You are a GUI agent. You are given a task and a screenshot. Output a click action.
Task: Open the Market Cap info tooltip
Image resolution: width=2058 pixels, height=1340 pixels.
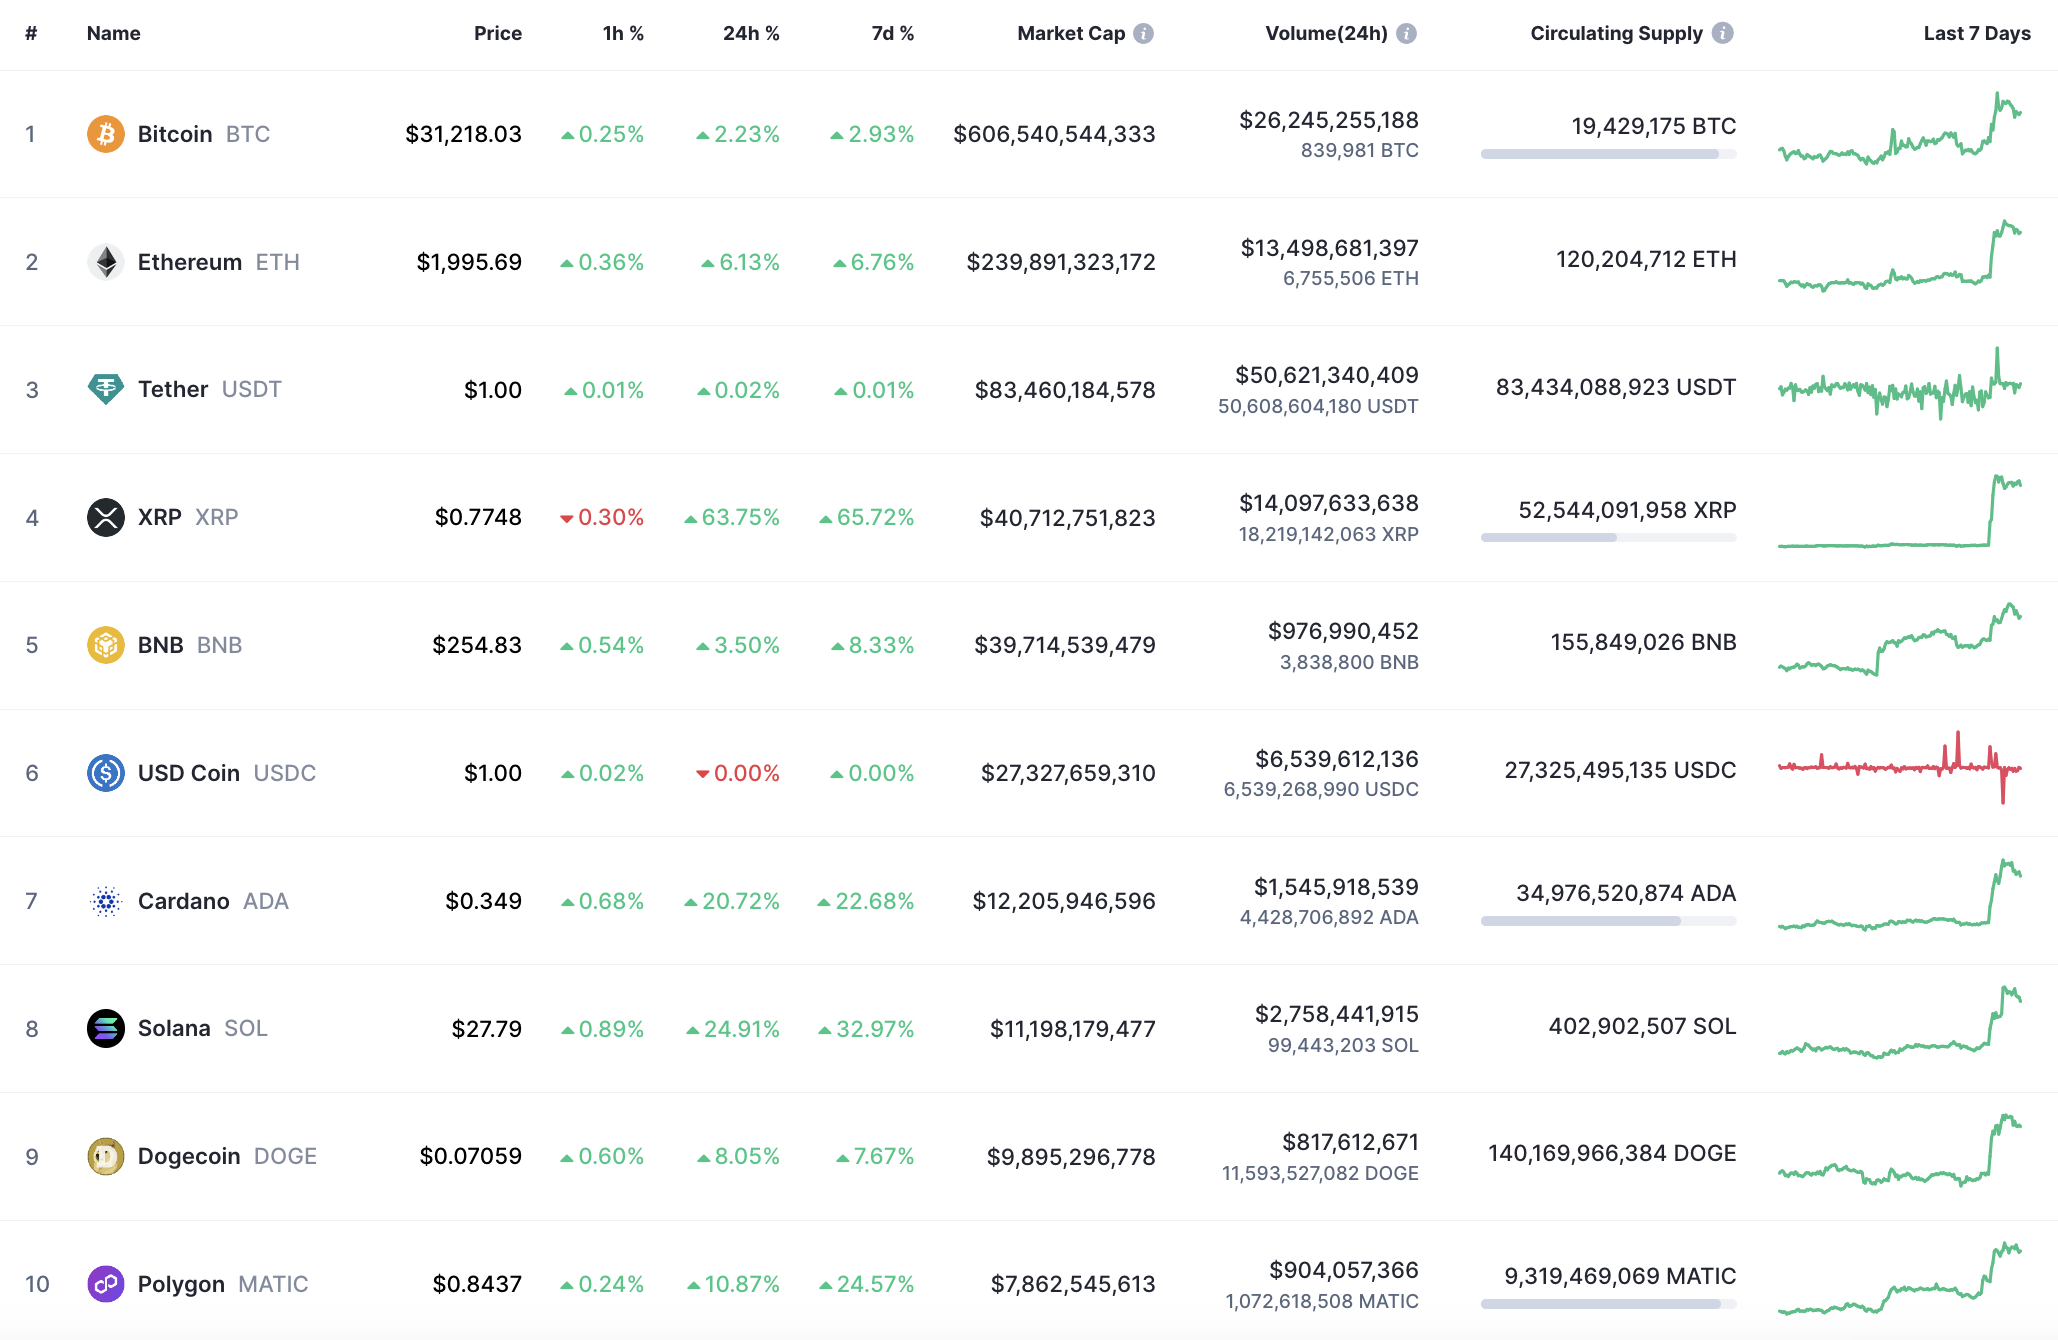(1143, 32)
